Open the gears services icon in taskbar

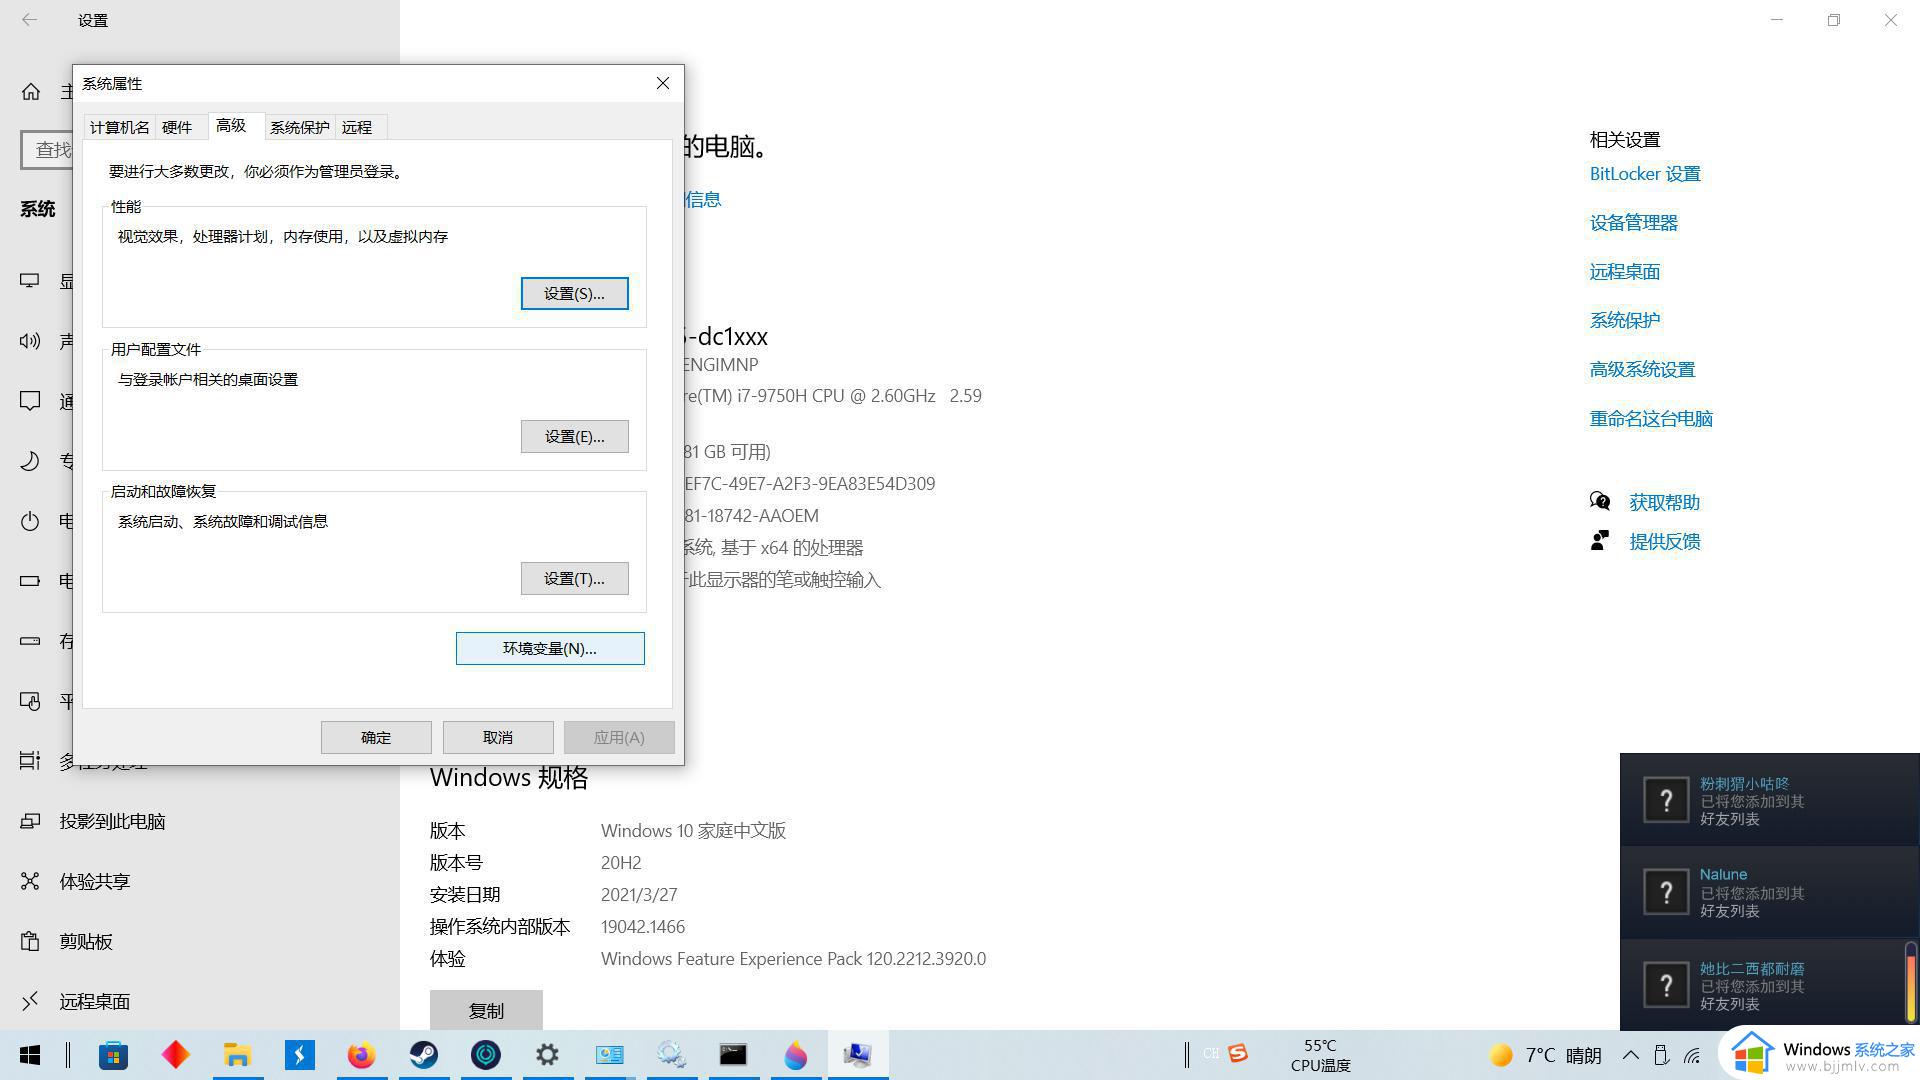671,1055
